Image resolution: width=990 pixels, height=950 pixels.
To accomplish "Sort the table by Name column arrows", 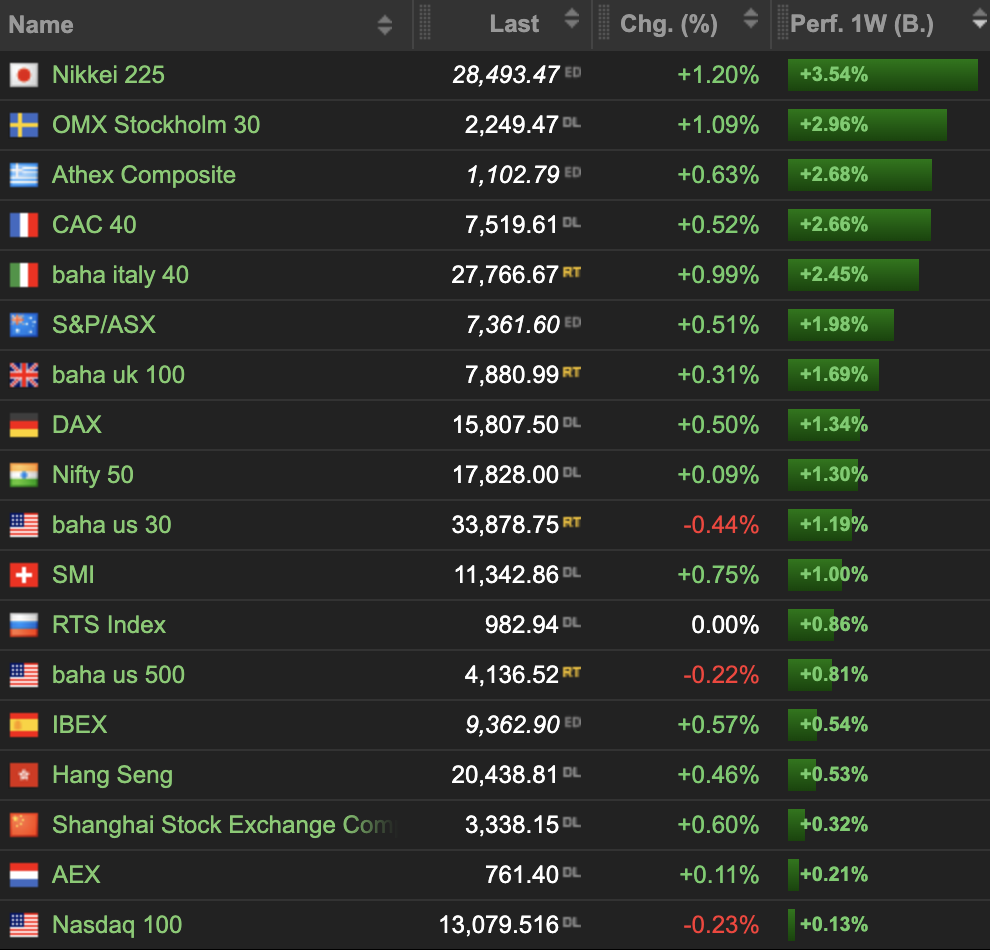I will 385,25.
